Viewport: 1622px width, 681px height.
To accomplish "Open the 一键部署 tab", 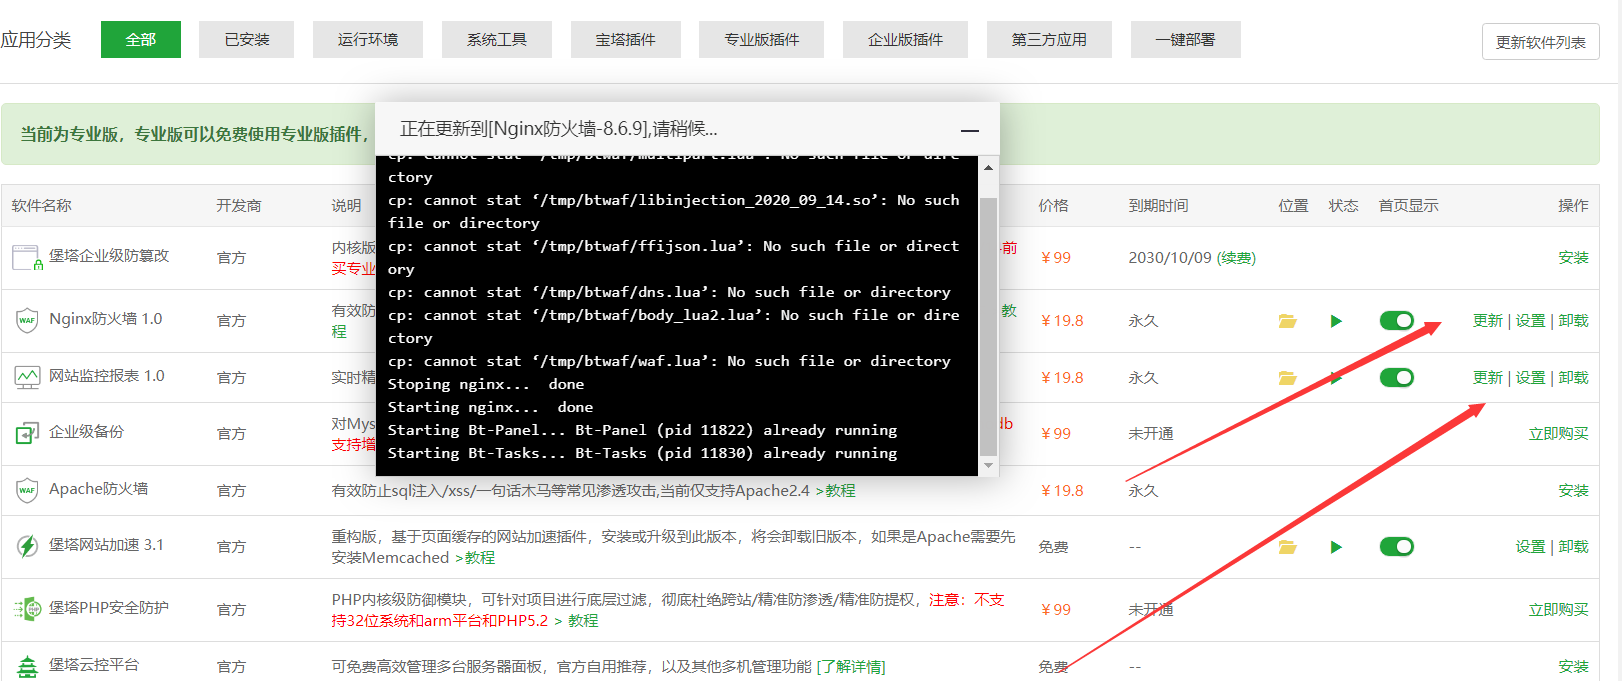I will 1186,39.
